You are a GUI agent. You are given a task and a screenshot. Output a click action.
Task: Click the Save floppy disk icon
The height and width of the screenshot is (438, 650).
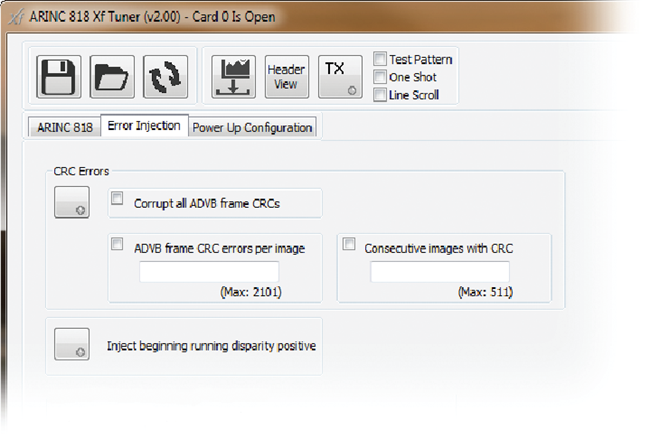click(x=59, y=77)
